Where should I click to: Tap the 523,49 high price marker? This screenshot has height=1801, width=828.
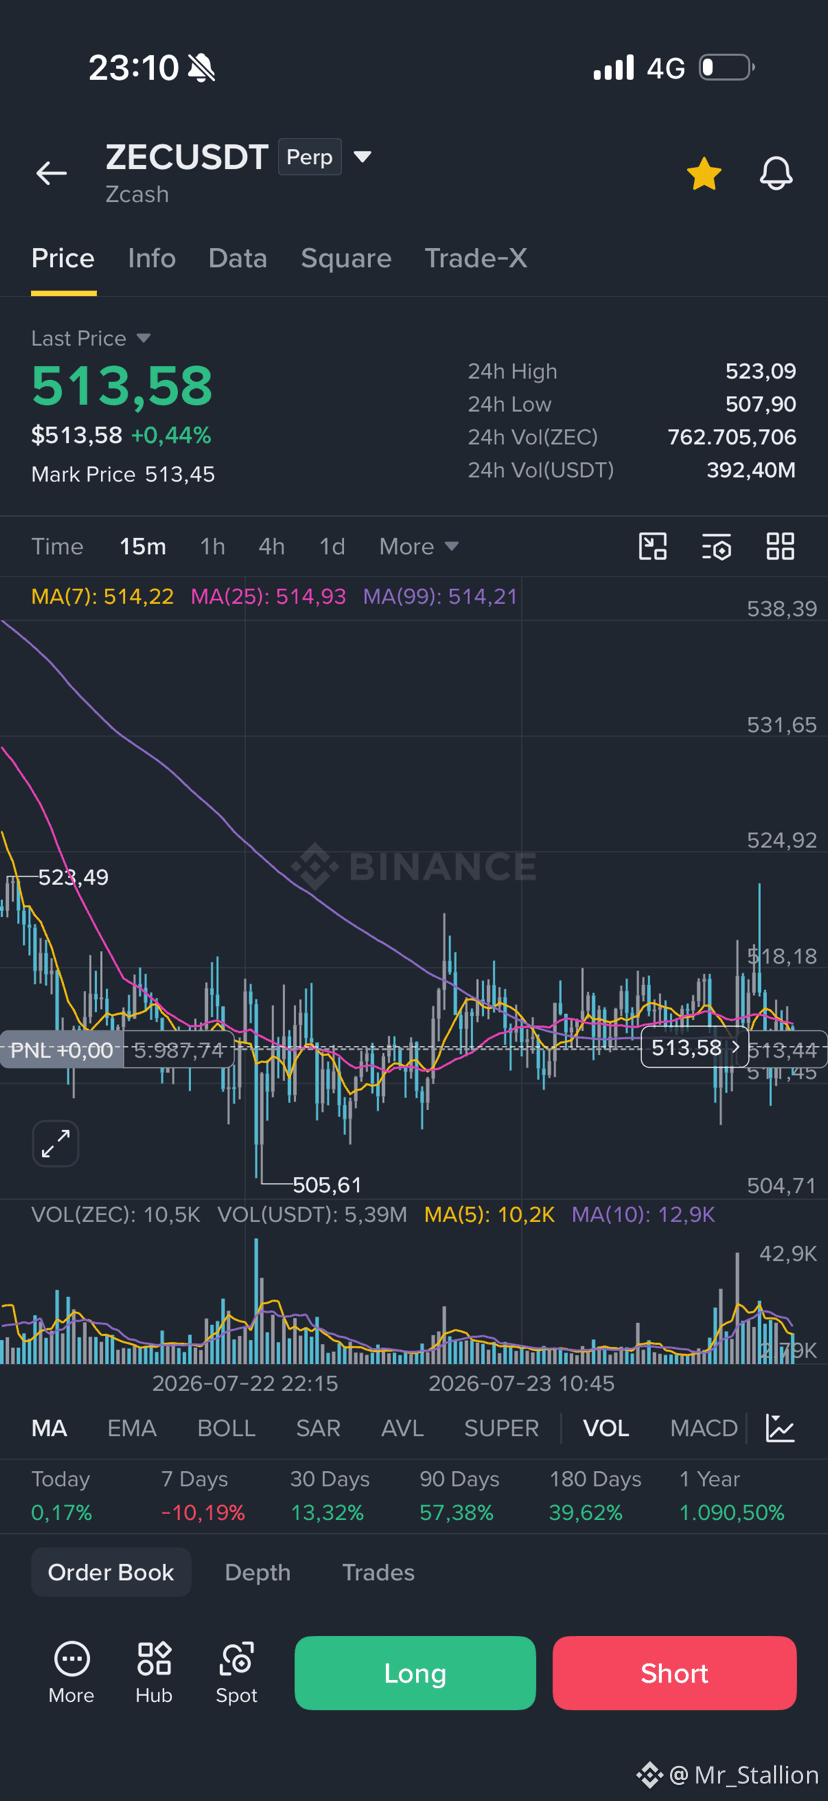coord(73,877)
